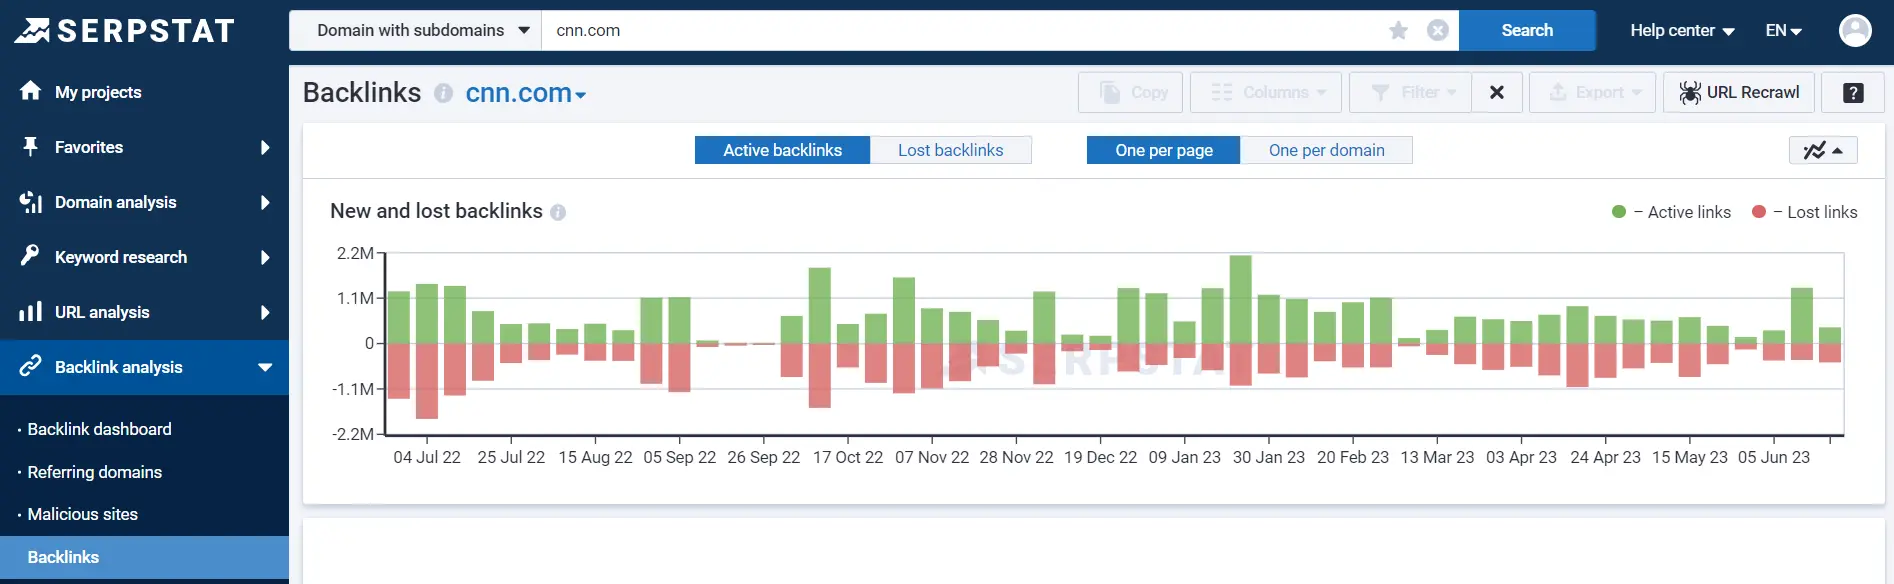1894x584 pixels.
Task: Open the cnn.com domain dropdown
Action: pyautogui.click(x=526, y=93)
